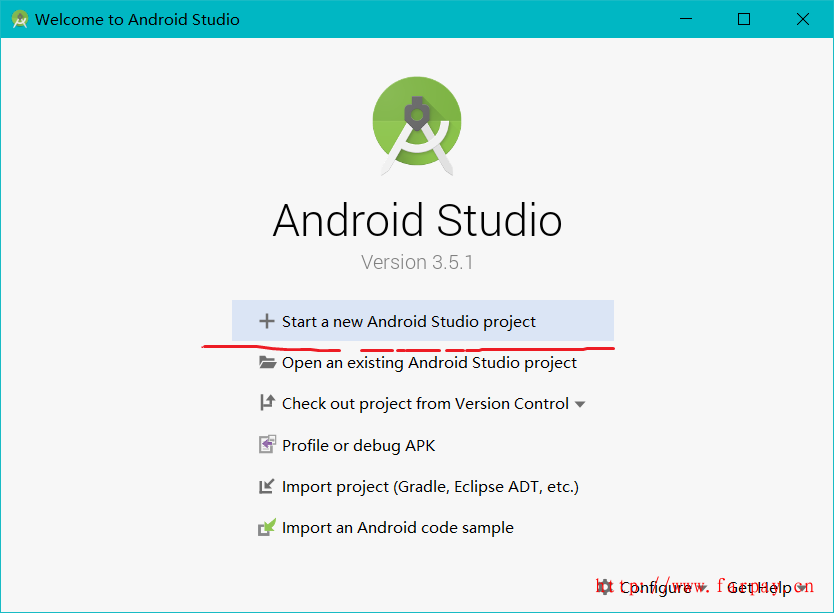This screenshot has width=834, height=613.
Task: Choose Open an existing Android Studio project
Action: pyautogui.click(x=429, y=363)
